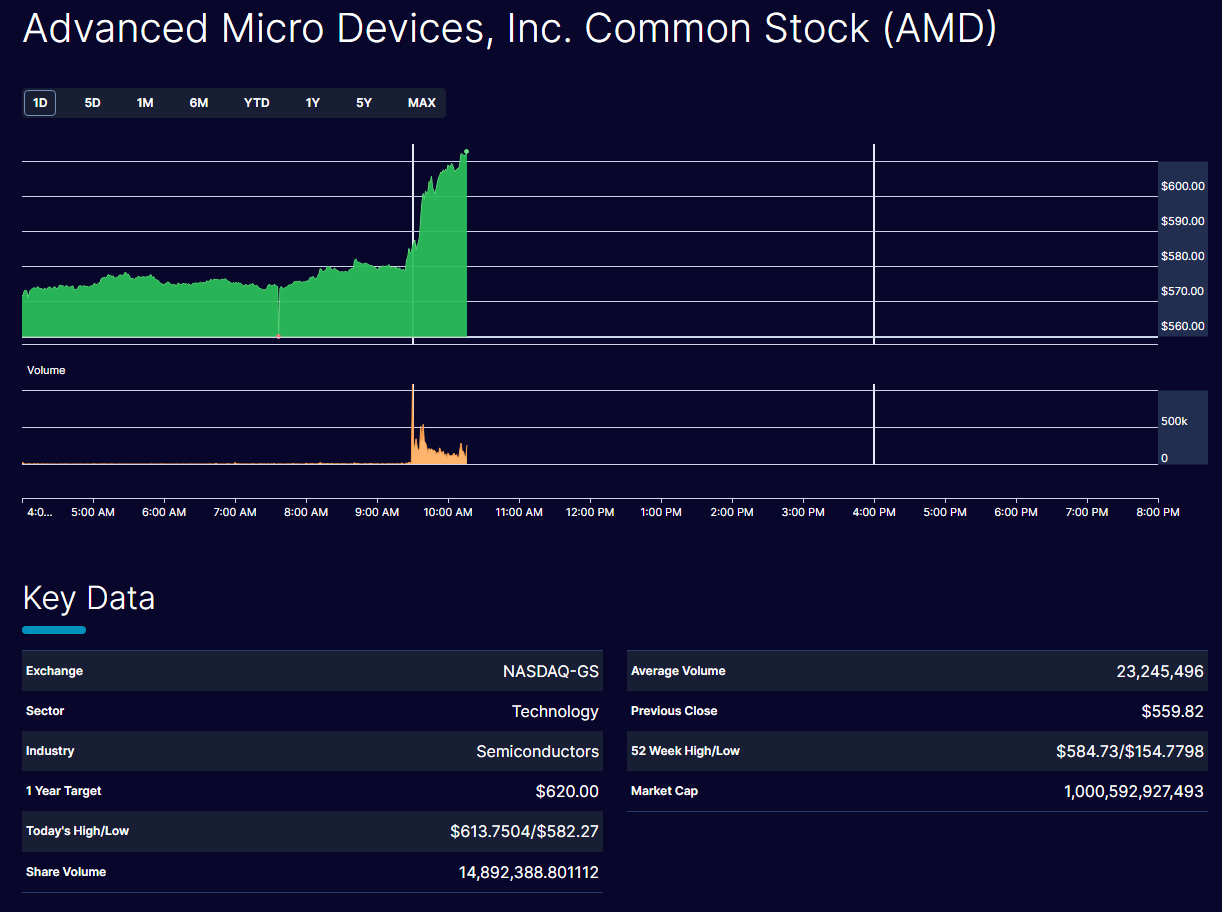Select the 1D time range tab
1222x912 pixels.
[x=40, y=103]
